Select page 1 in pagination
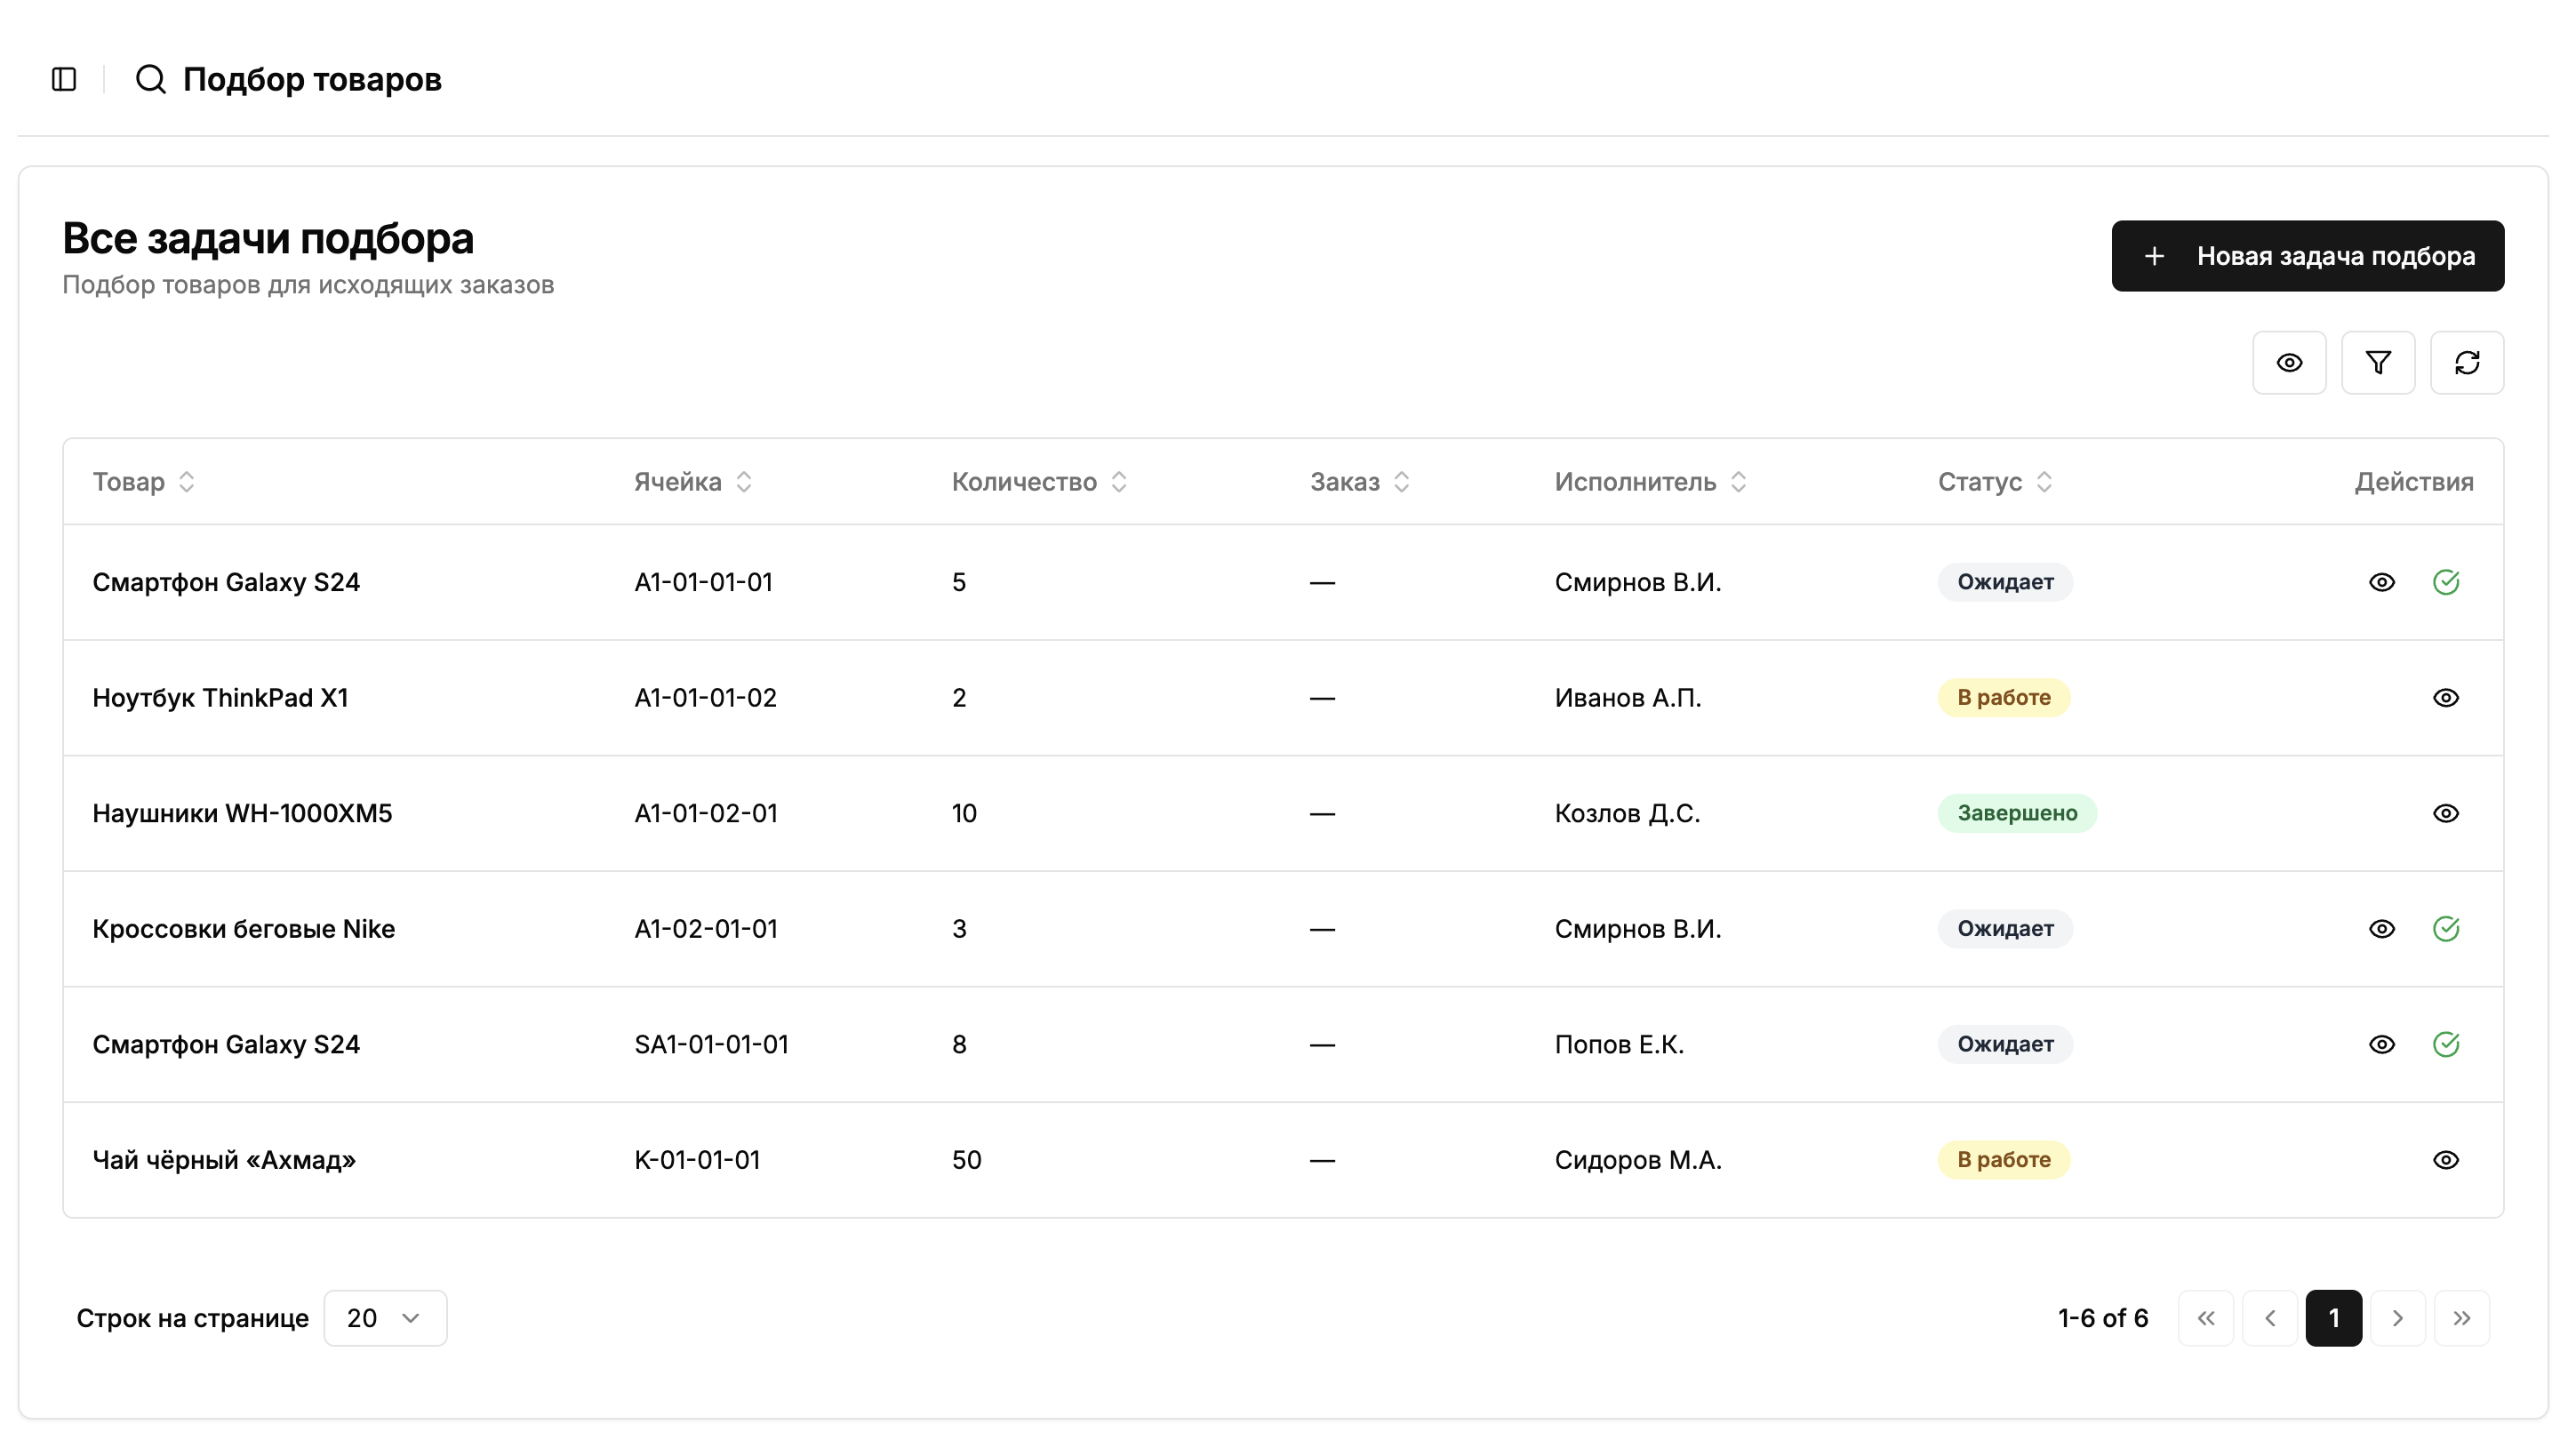 2333,1318
